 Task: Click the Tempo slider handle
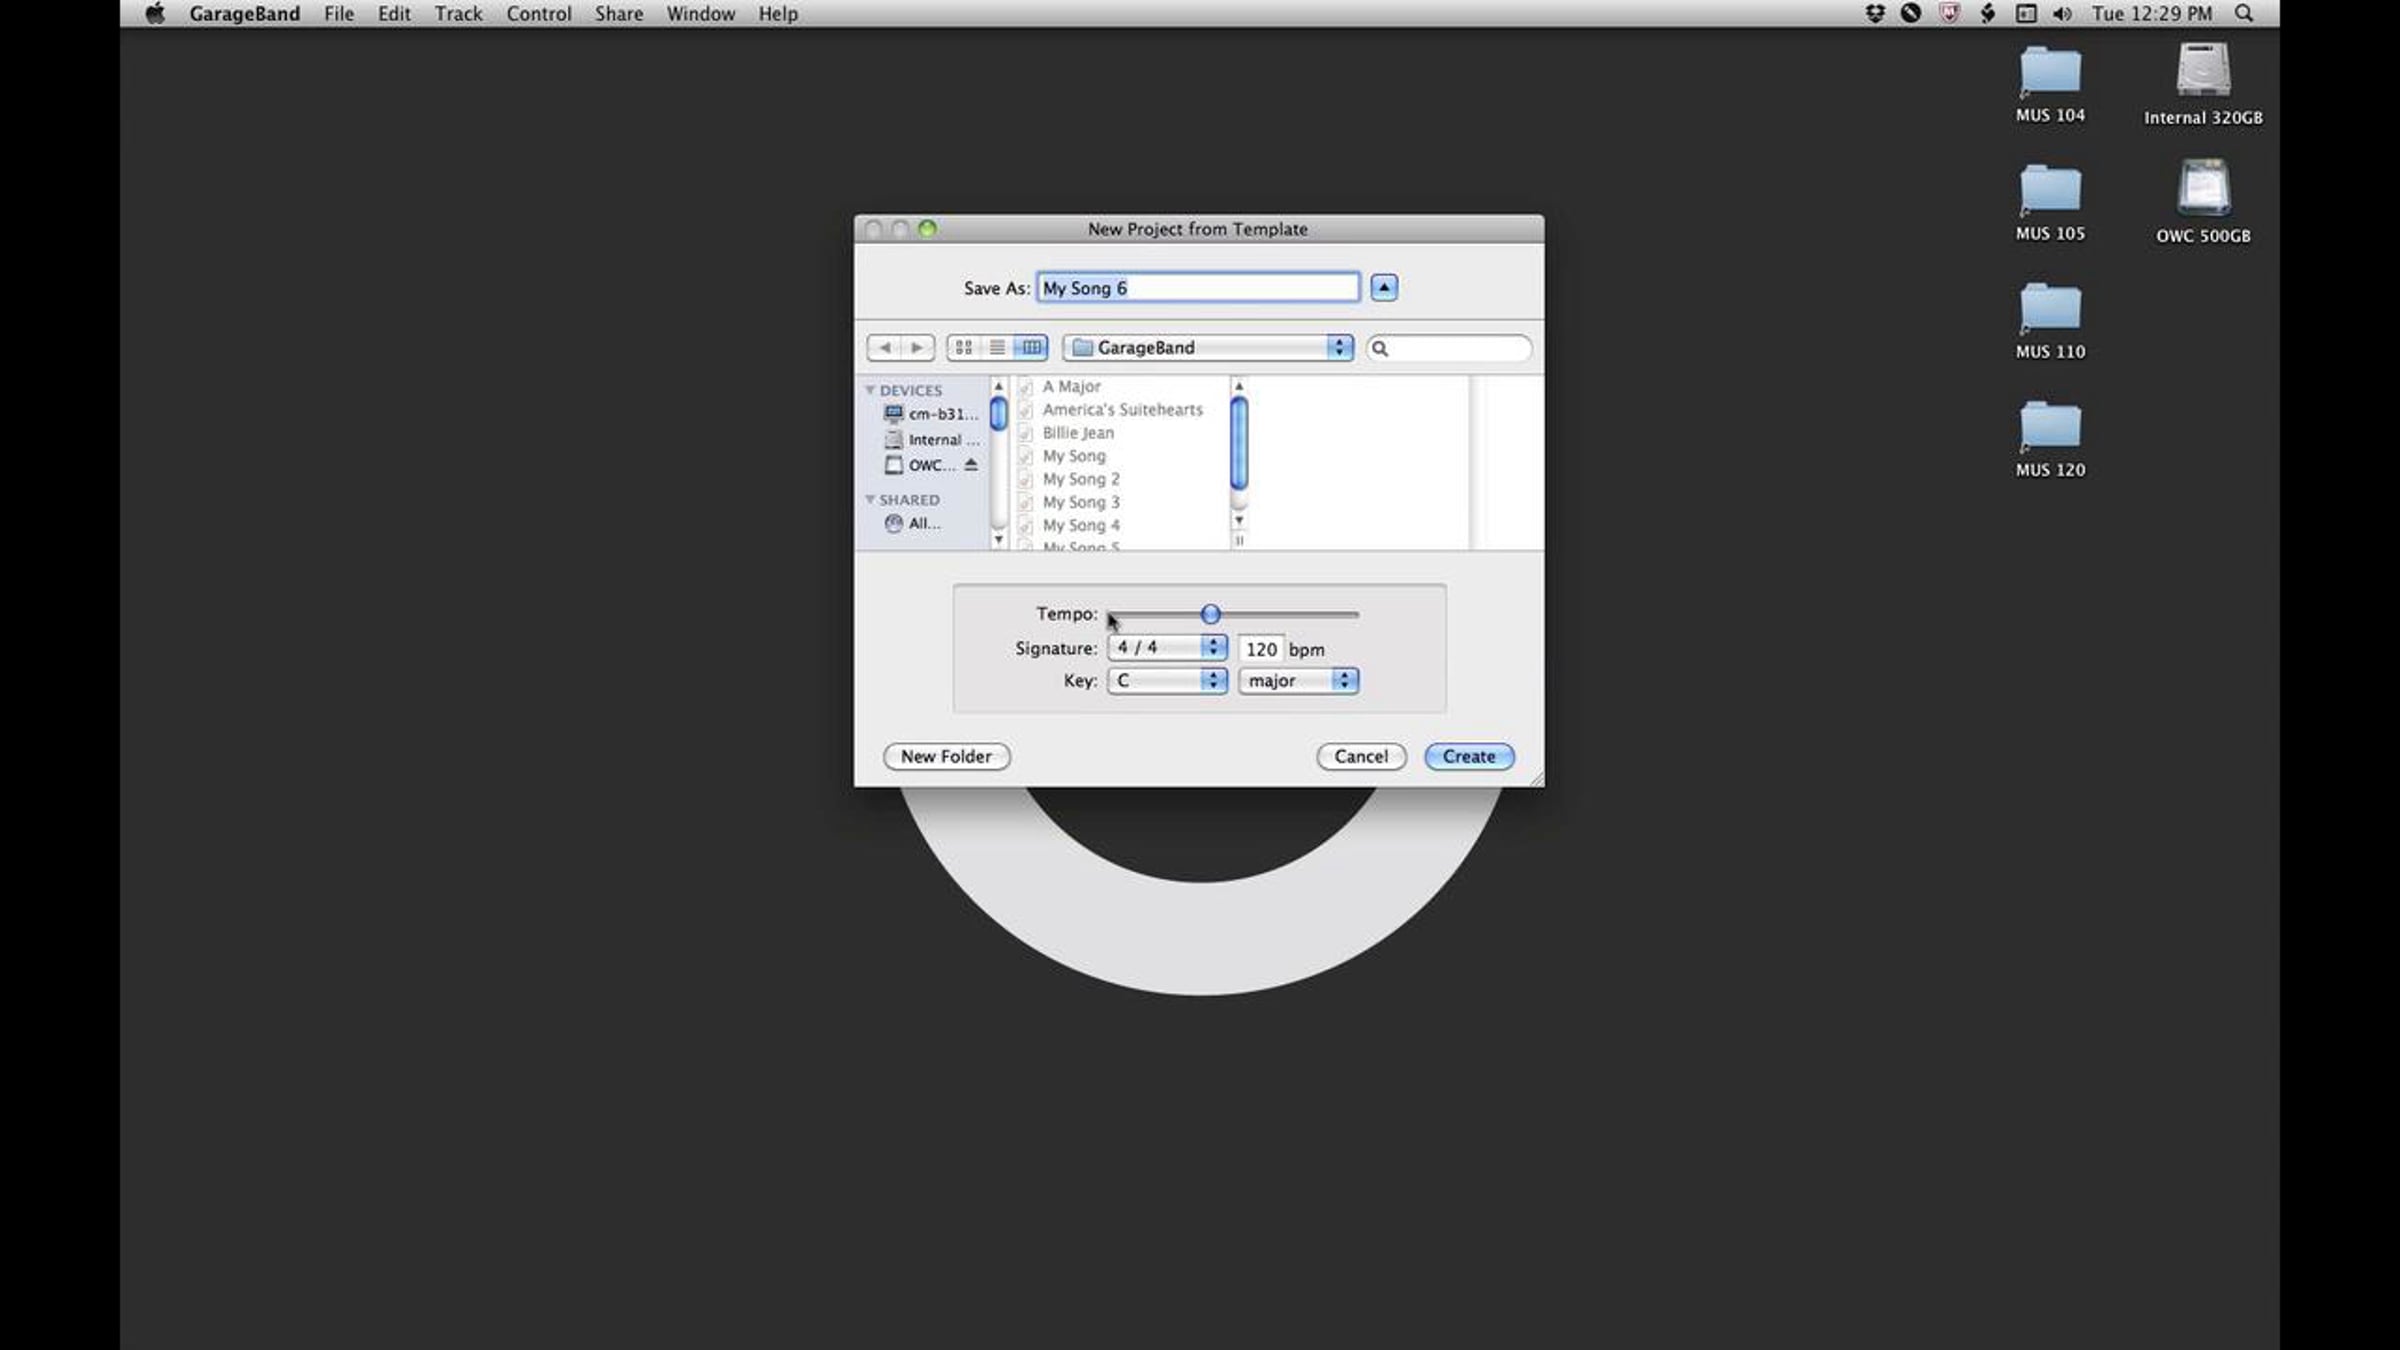[1210, 614]
